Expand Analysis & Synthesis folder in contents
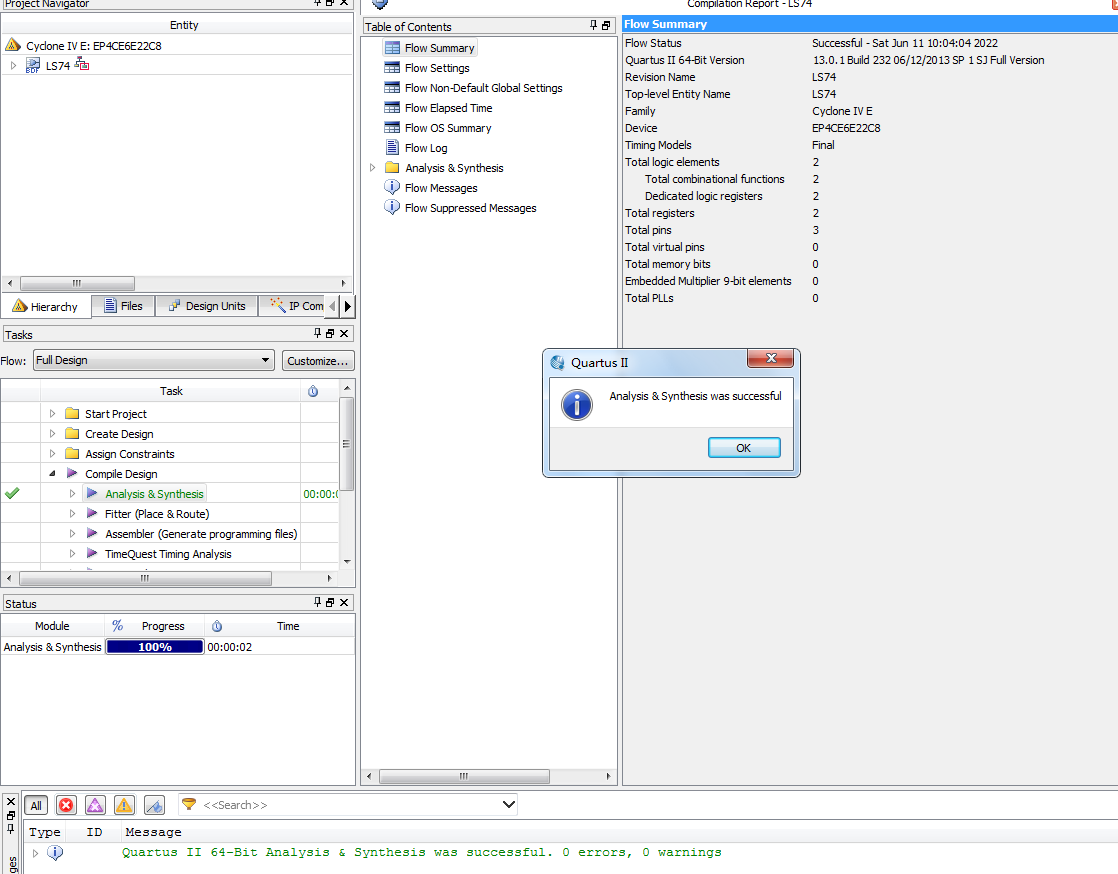Image resolution: width=1118 pixels, height=874 pixels. pyautogui.click(x=372, y=168)
